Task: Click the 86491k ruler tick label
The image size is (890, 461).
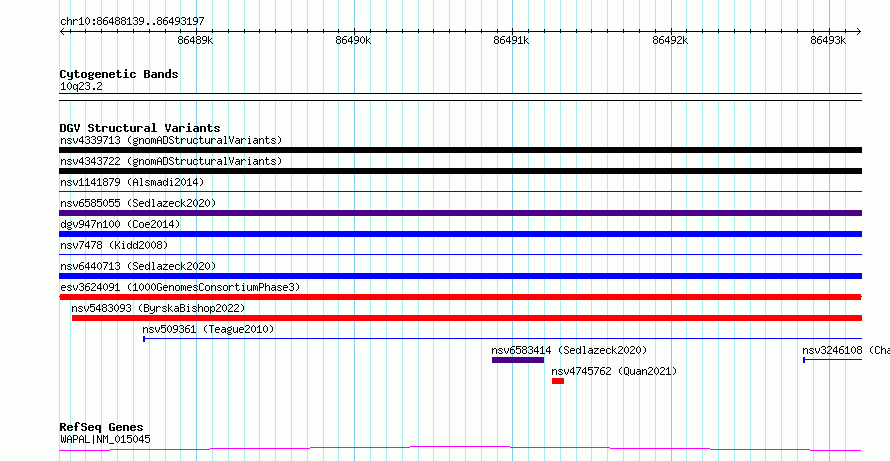Action: (512, 40)
